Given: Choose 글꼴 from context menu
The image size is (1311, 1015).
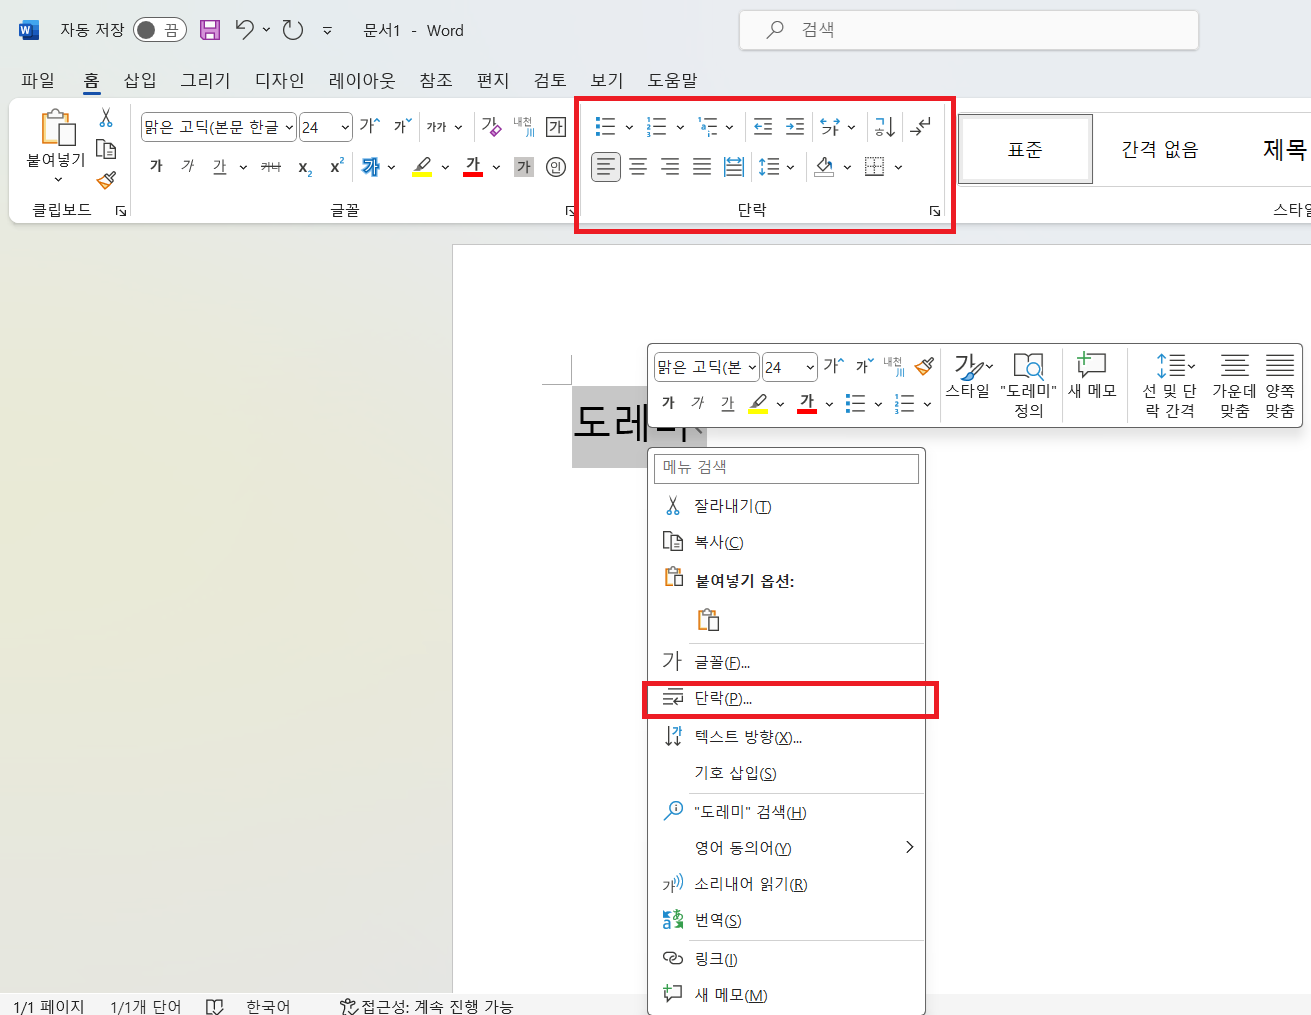Looking at the screenshot, I should (x=786, y=662).
